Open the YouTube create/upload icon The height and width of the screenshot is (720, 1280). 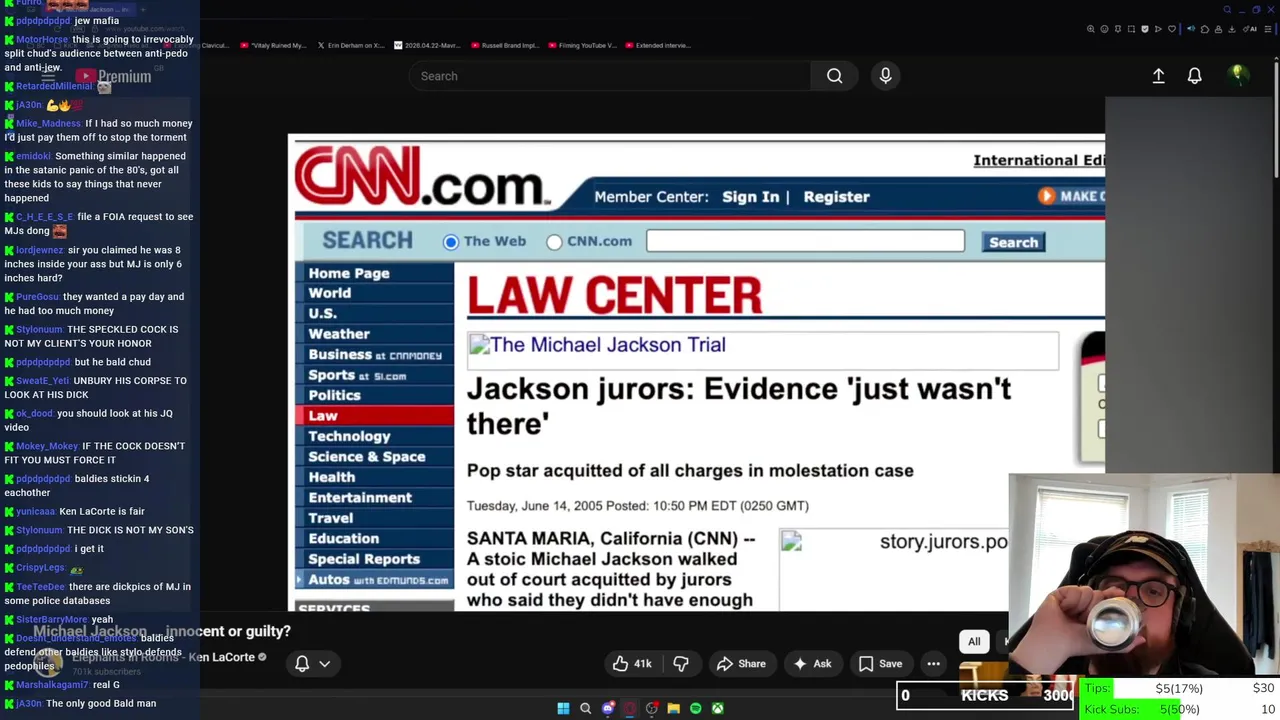[x=1158, y=76]
